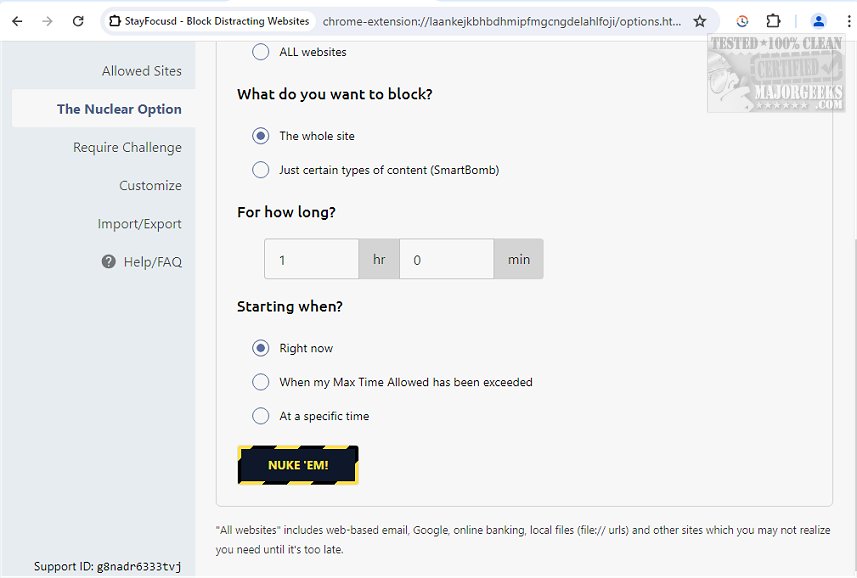This screenshot has height=578, width=857.
Task: Open the Allowed Sites section
Action: tap(142, 71)
